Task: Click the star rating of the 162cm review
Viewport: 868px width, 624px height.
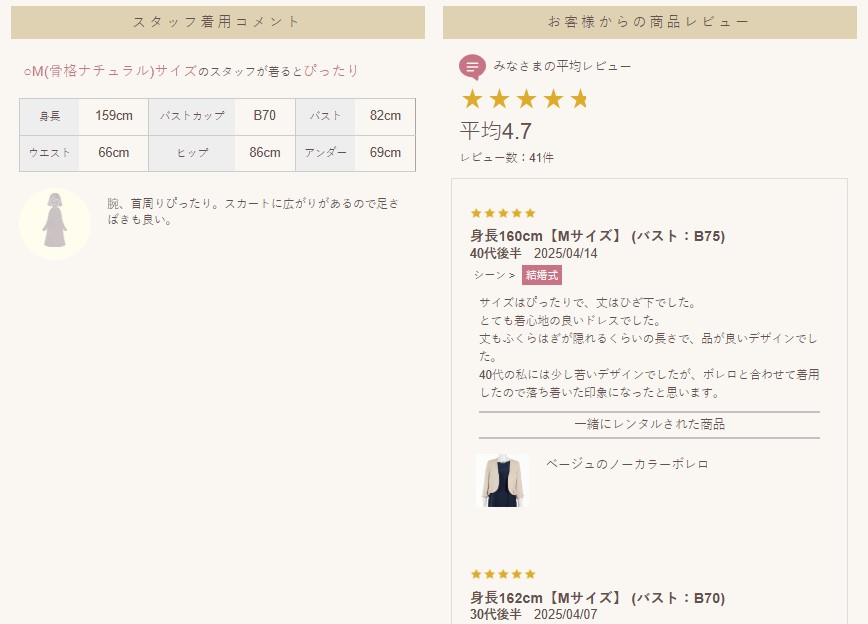Action: point(503,574)
